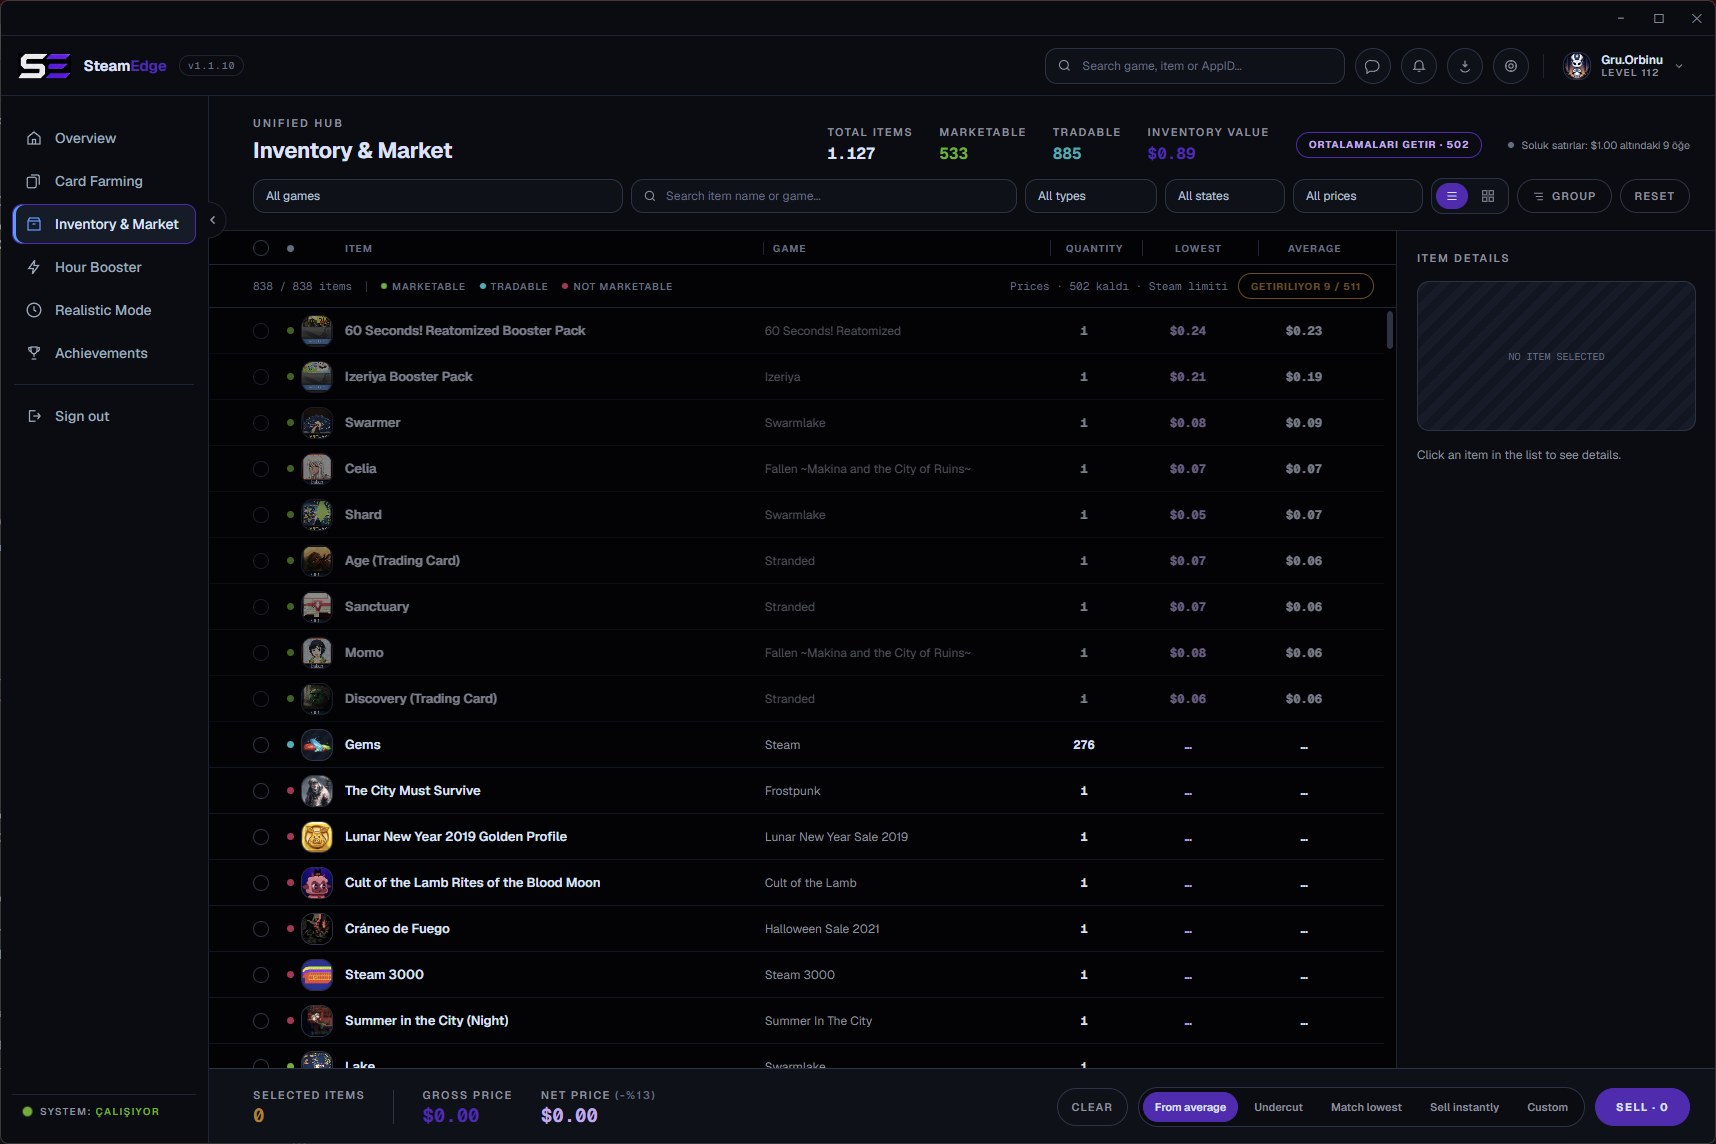Open Achievements section
This screenshot has width=1716, height=1144.
pos(104,353)
